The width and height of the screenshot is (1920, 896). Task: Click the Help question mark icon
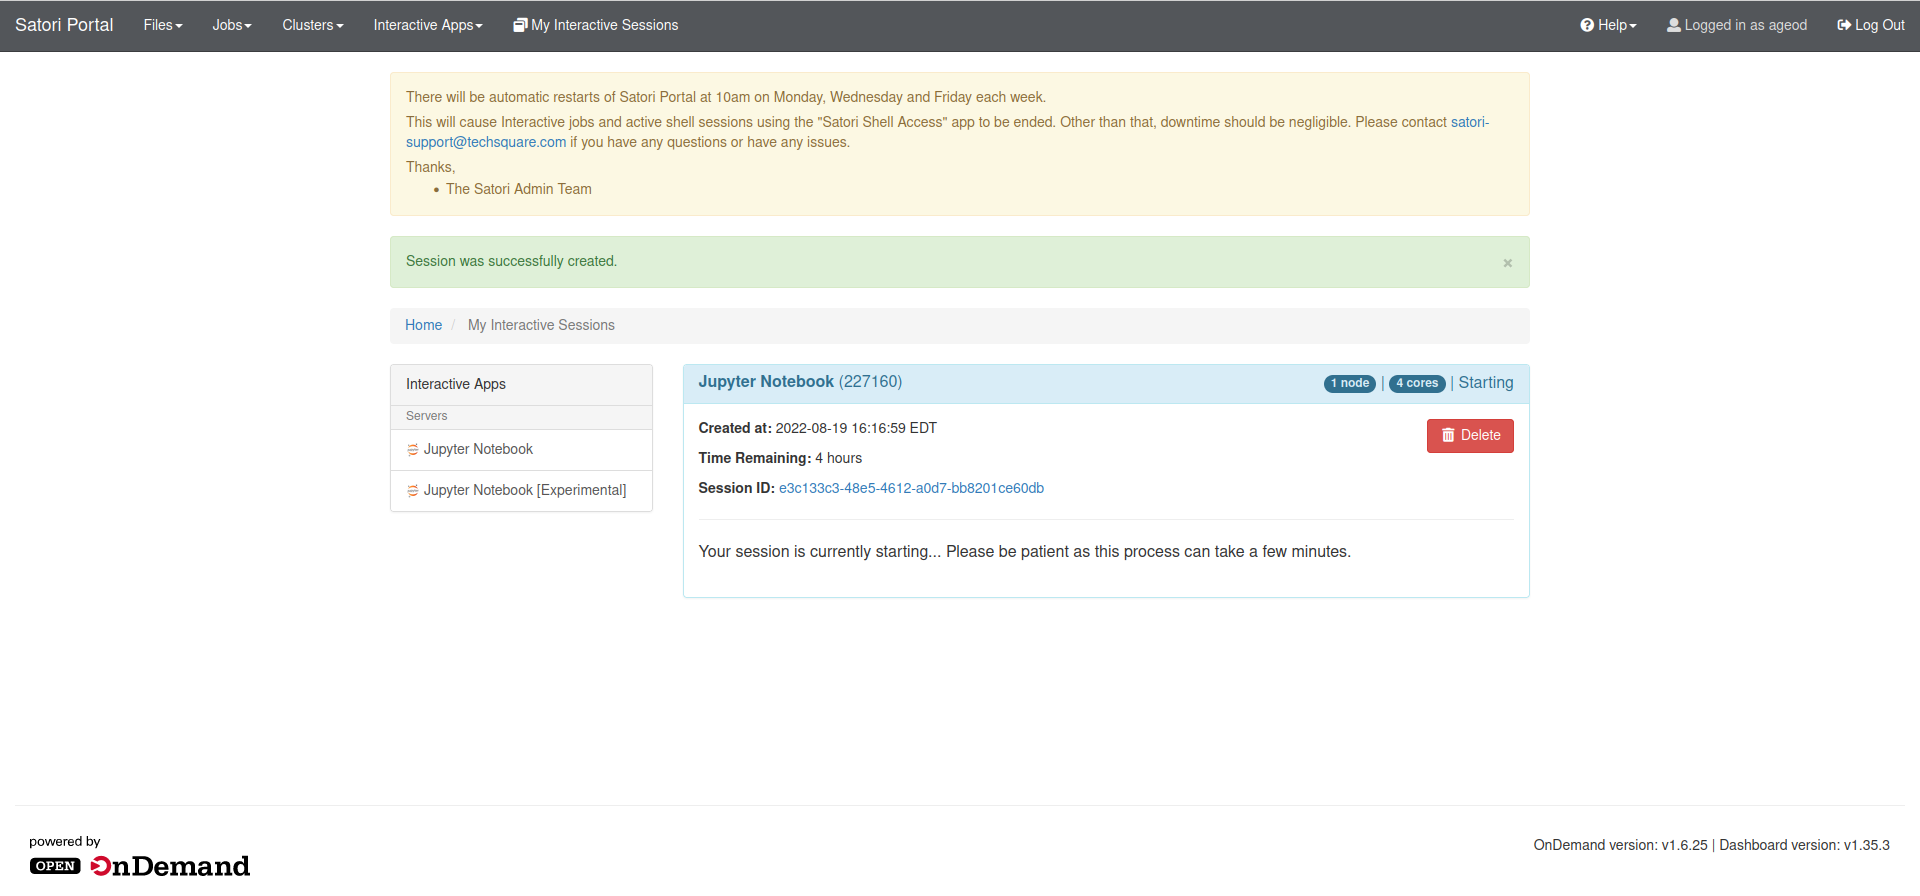click(1587, 25)
